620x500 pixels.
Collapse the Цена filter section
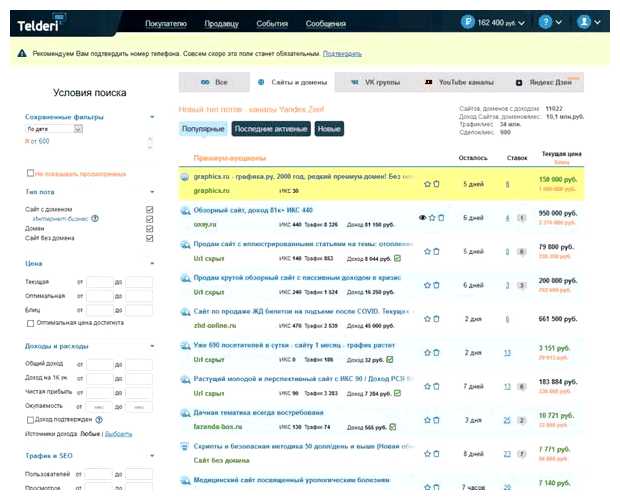tap(151, 264)
